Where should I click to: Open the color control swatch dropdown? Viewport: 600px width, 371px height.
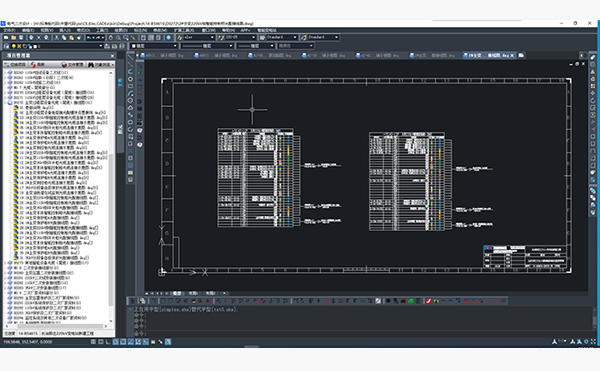[154, 46]
